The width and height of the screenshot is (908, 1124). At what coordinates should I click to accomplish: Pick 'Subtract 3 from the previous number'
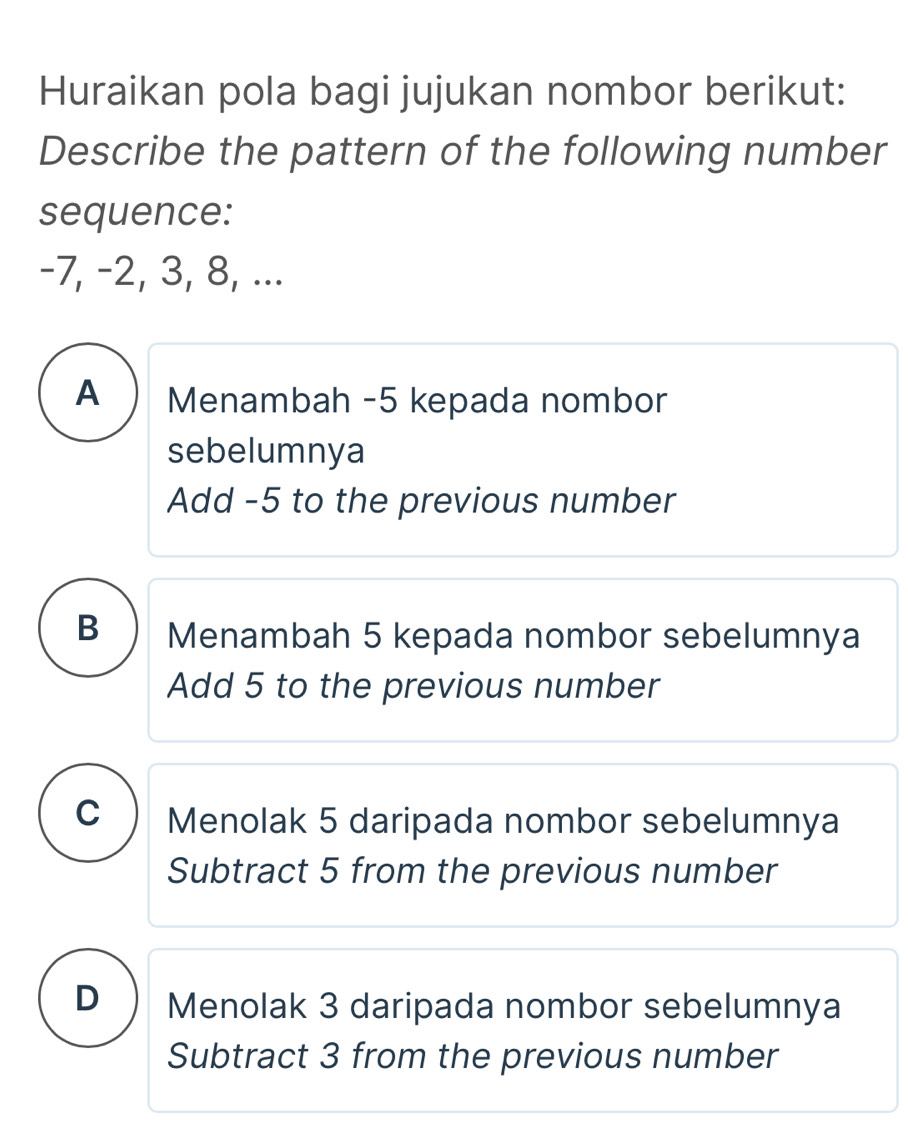coord(472,1055)
